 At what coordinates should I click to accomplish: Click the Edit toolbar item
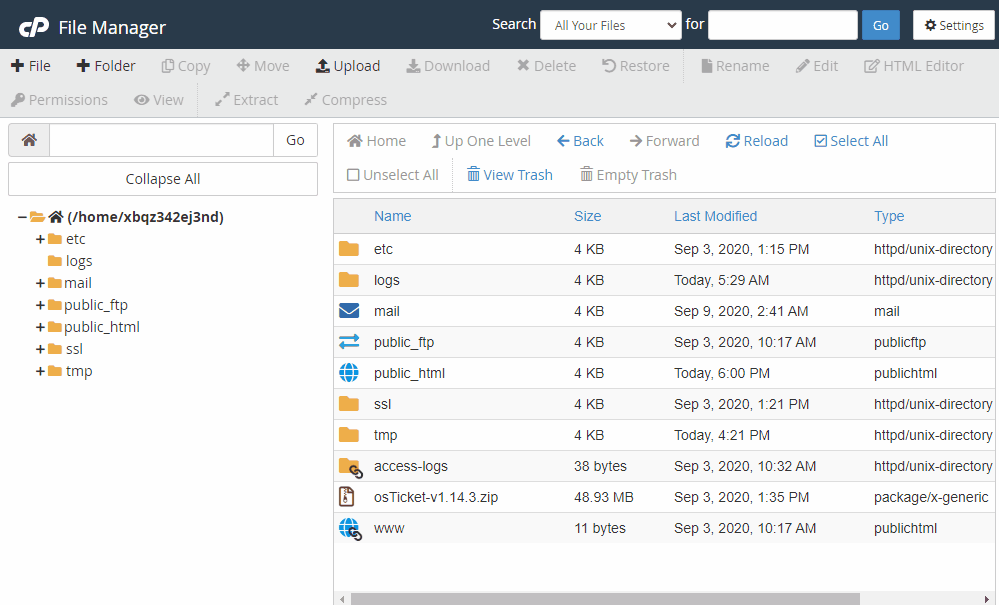[x=817, y=66]
